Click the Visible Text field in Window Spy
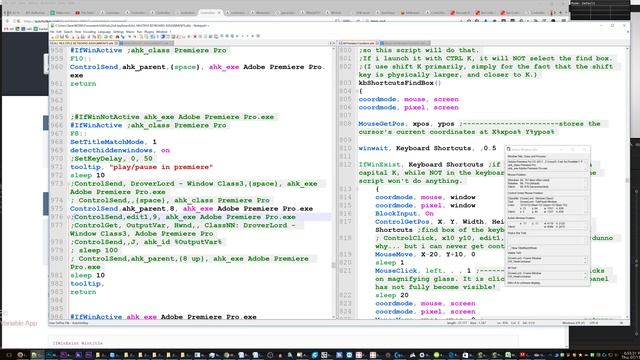The height and width of the screenshot is (360, 640). 547,260
